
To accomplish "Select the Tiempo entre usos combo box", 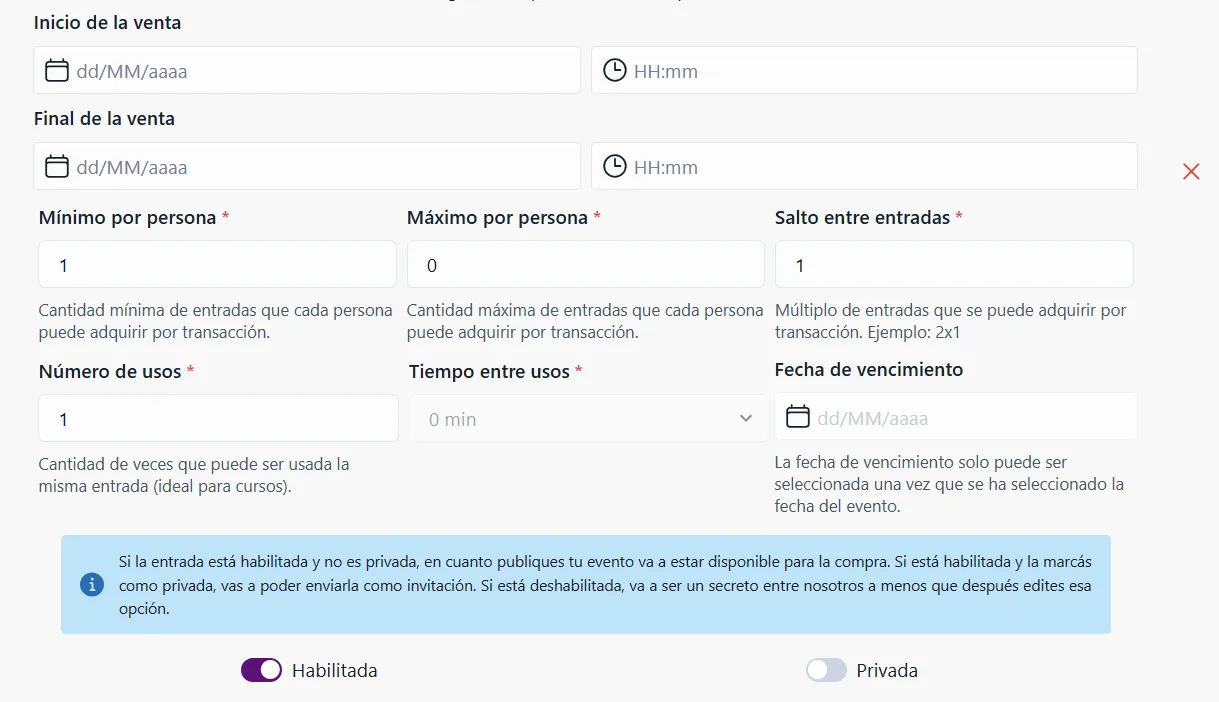I will [588, 418].
